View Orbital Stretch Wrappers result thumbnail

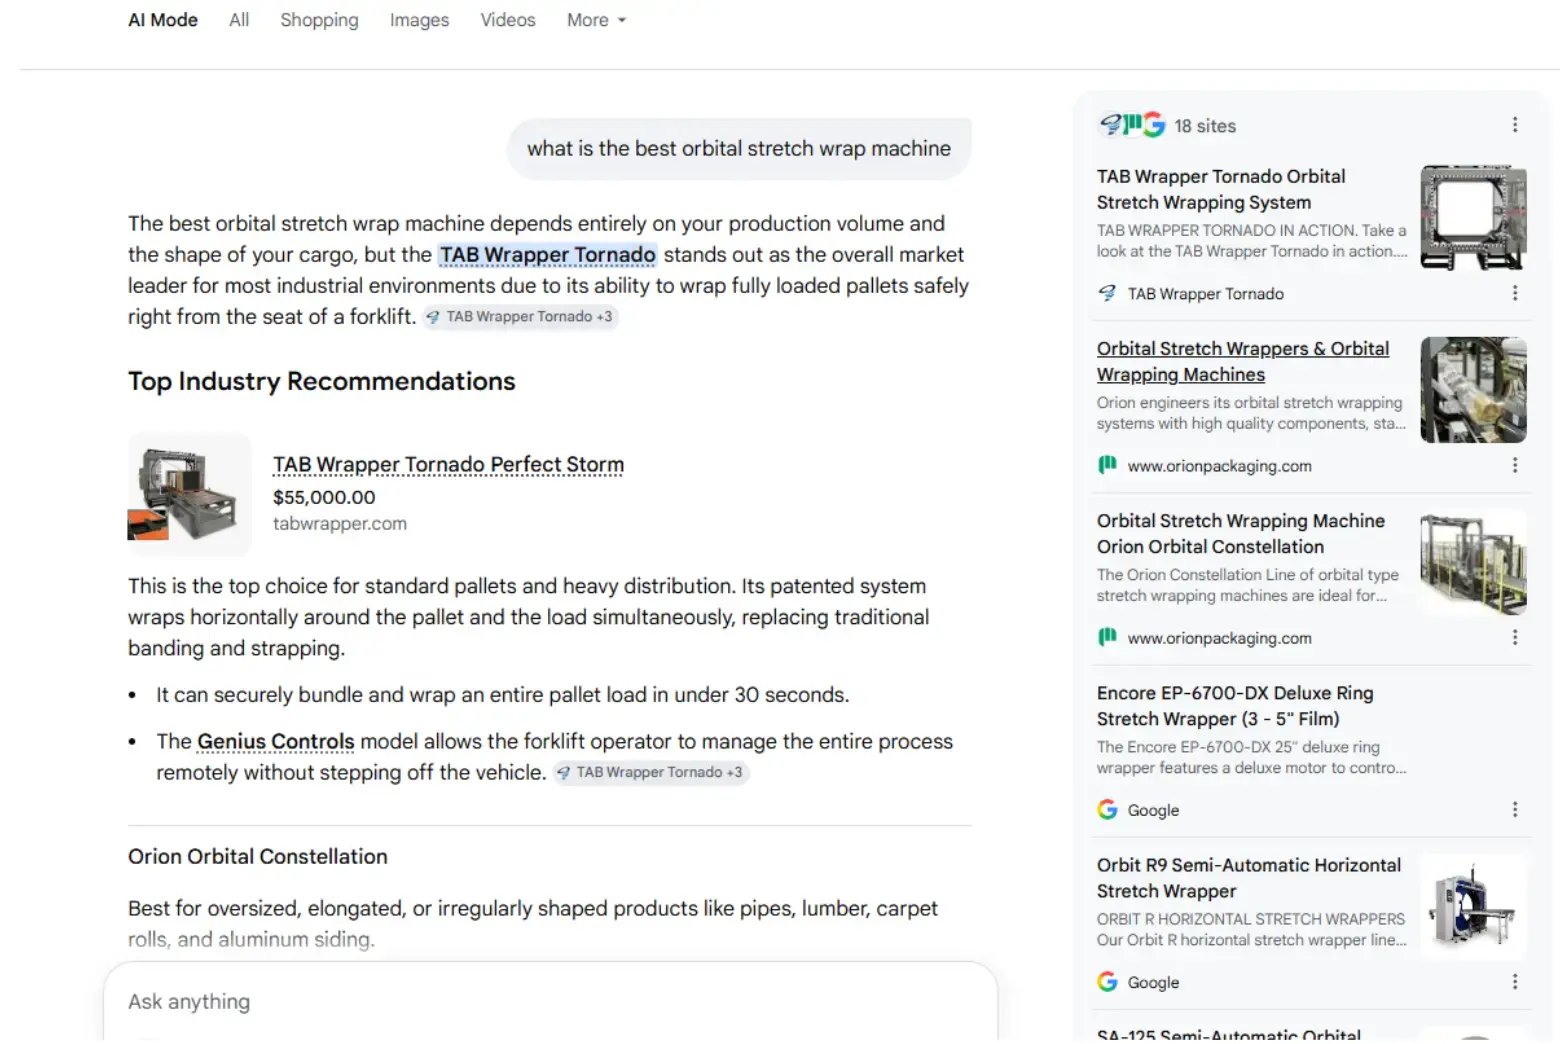(x=1474, y=390)
